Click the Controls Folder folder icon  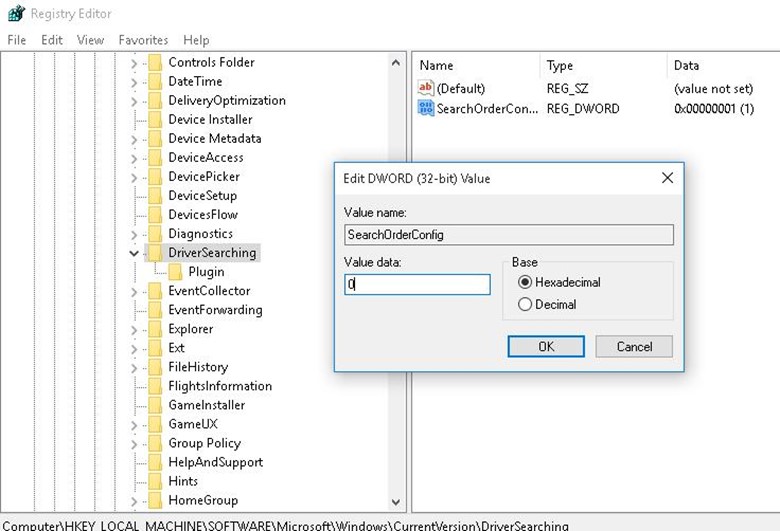pyautogui.click(x=155, y=62)
